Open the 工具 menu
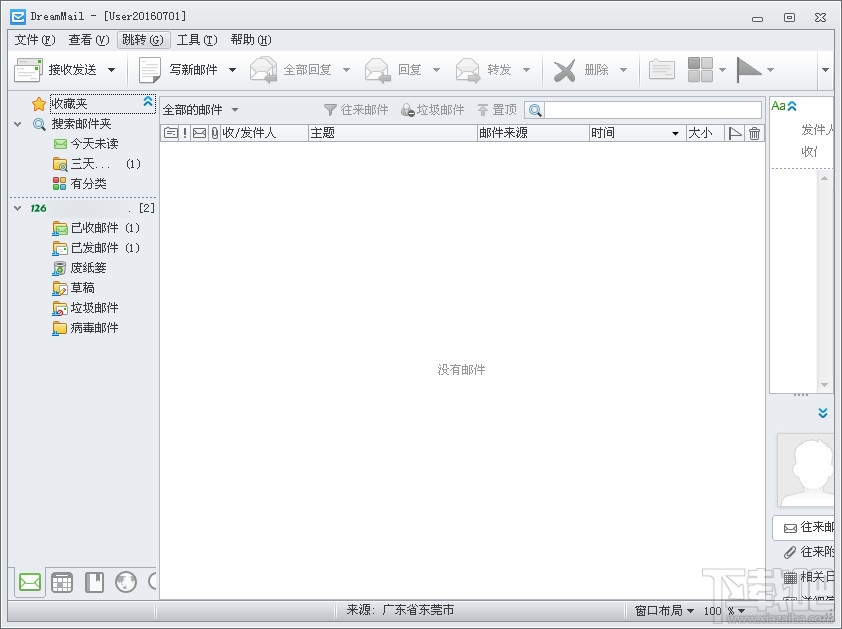Screen dimensions: 842x629 (196, 39)
